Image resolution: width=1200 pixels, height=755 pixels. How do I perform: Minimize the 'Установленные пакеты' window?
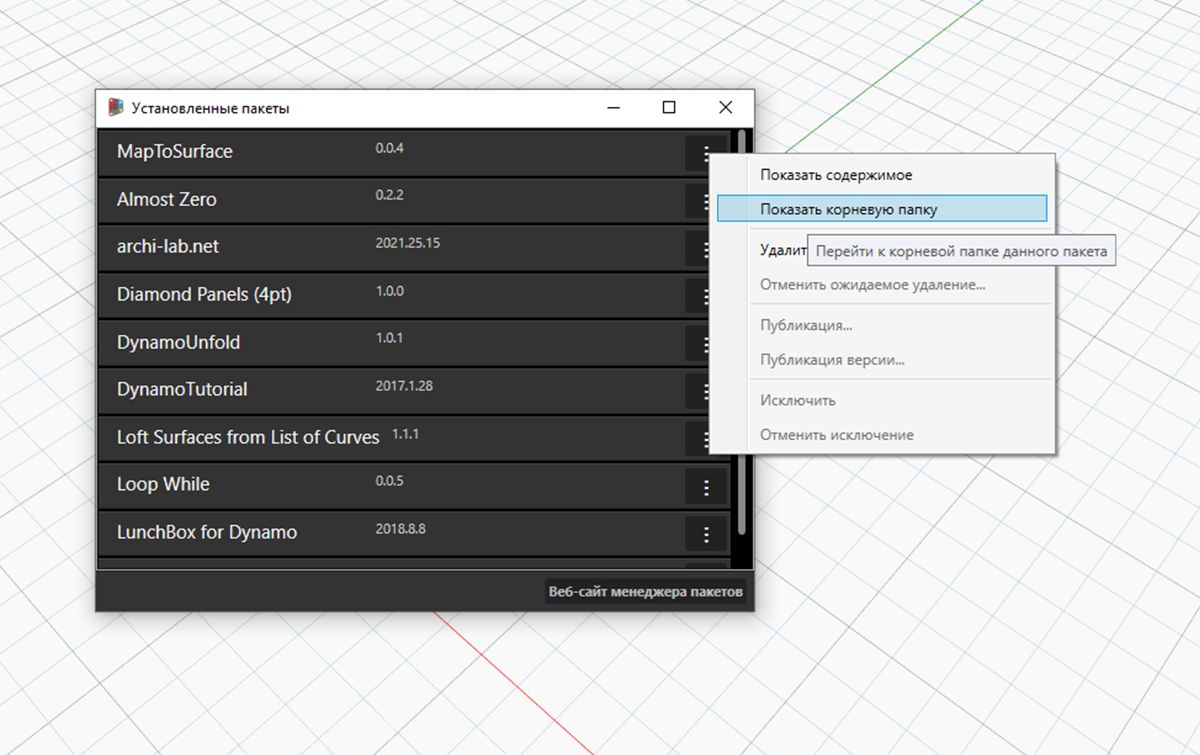tap(613, 108)
